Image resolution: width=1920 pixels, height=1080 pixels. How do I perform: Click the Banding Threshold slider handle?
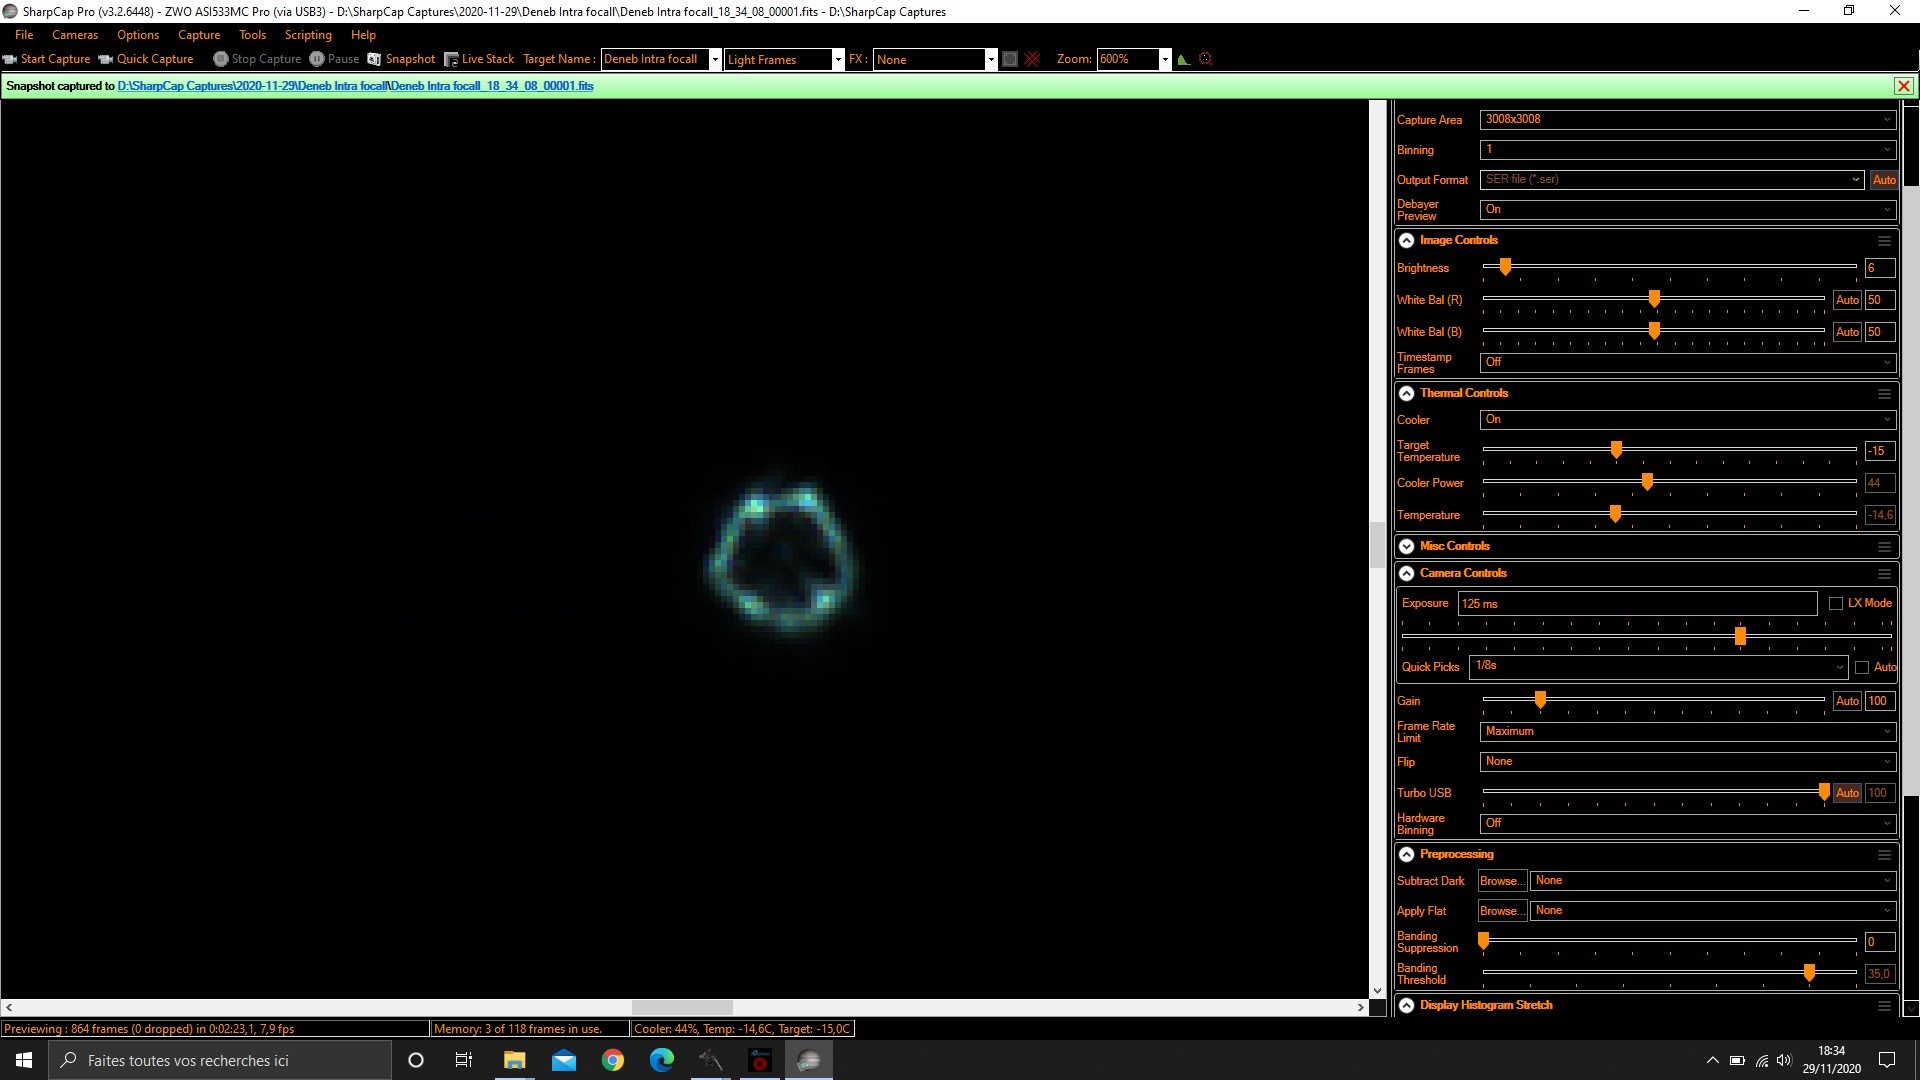click(1809, 973)
